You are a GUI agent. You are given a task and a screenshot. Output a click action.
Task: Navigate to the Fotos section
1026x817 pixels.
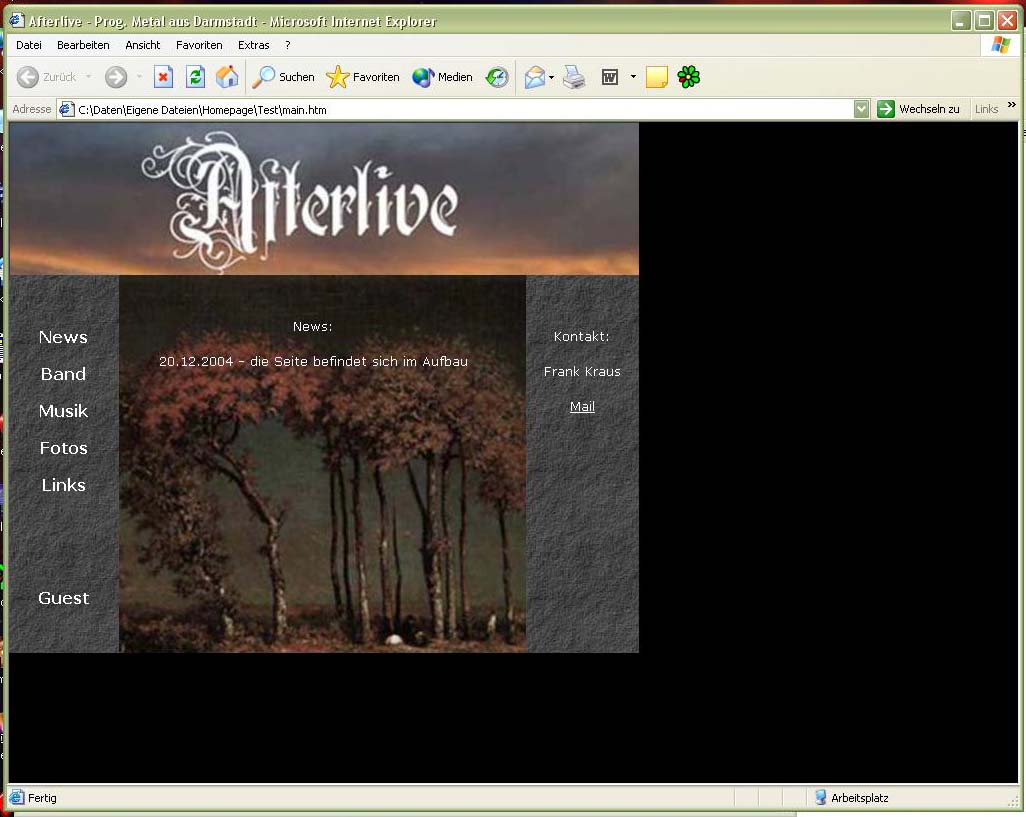63,448
